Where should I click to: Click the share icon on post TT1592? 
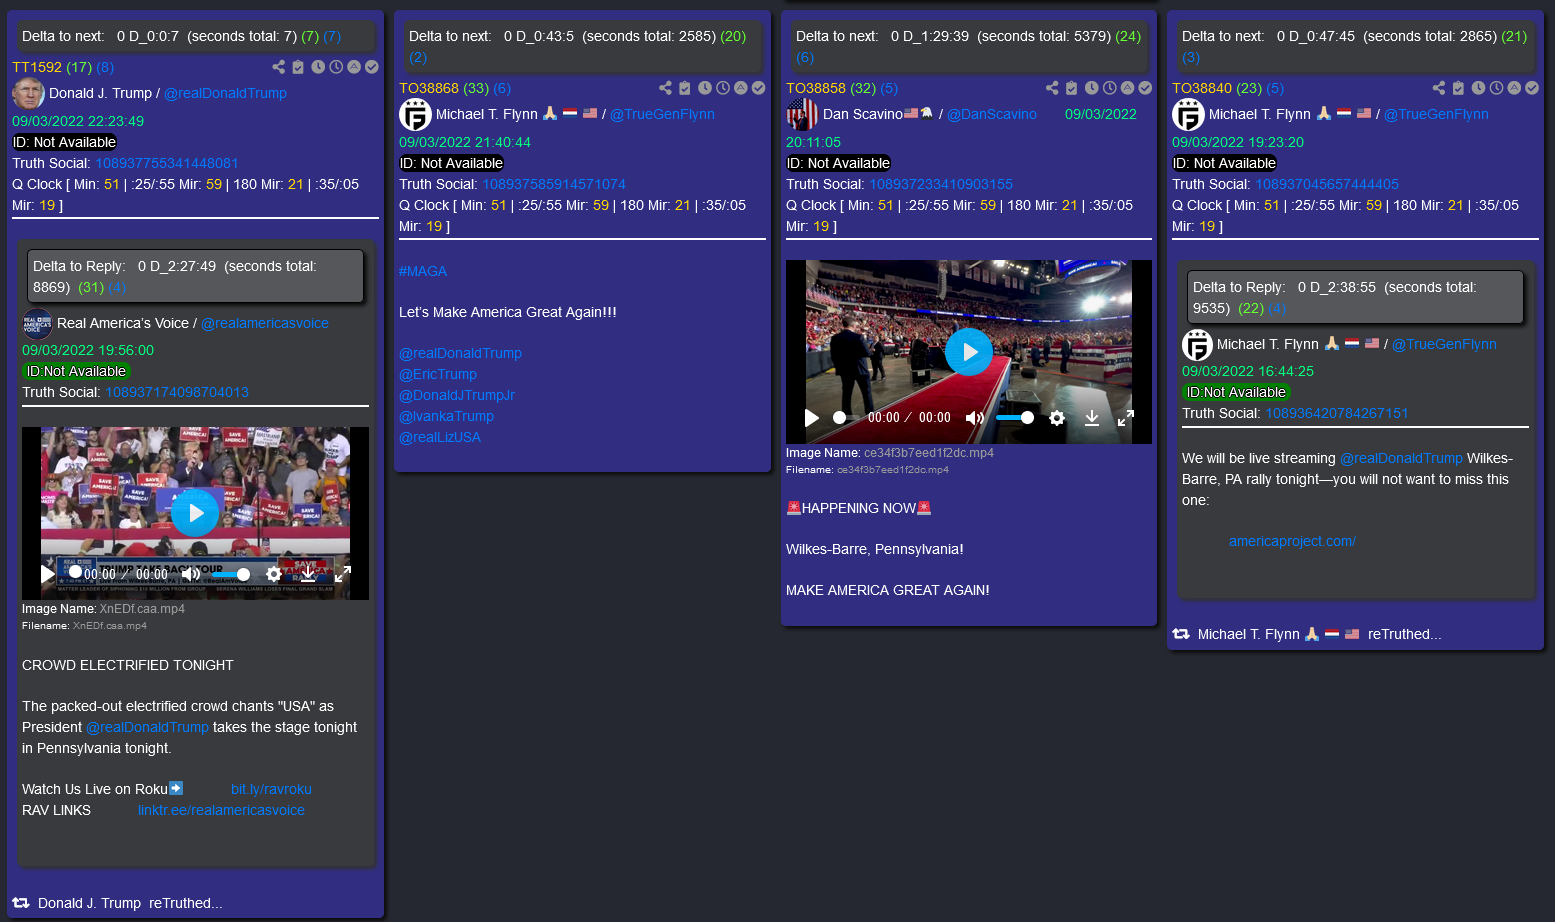point(279,67)
